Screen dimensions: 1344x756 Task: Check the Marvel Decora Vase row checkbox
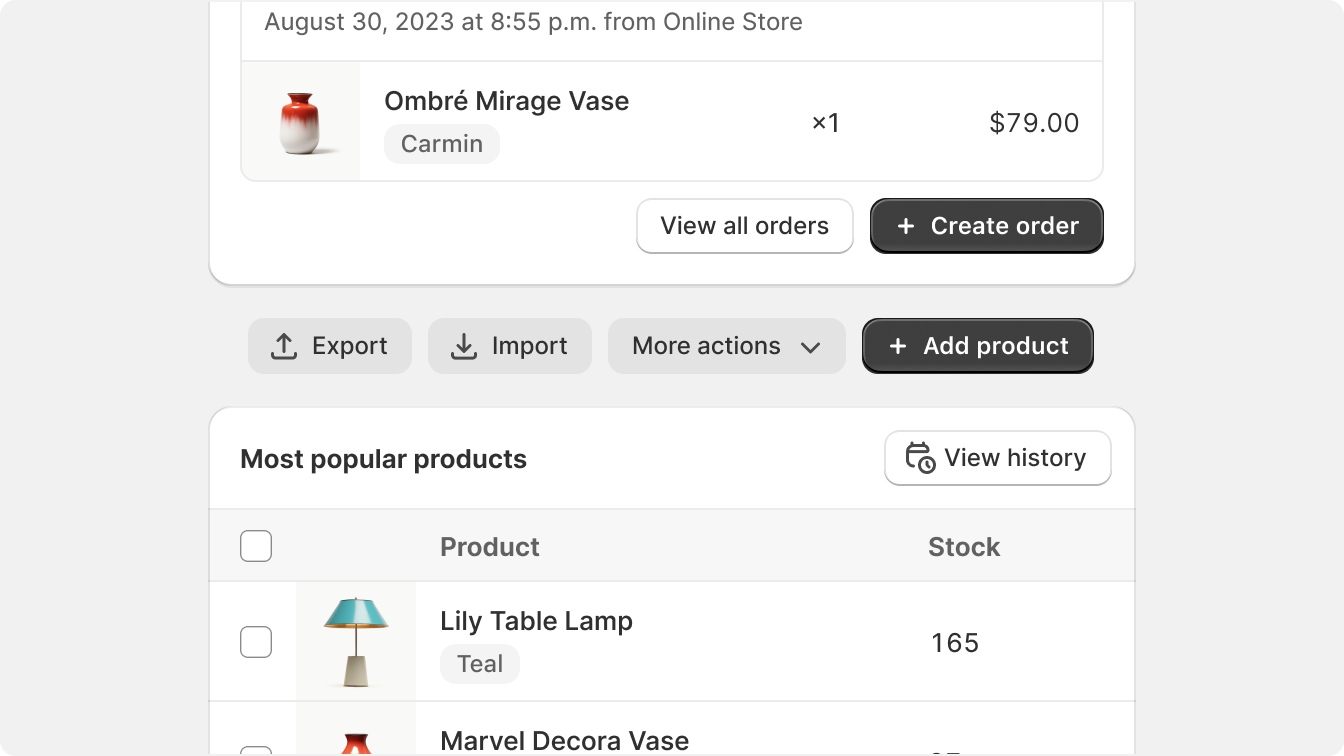tap(256, 750)
